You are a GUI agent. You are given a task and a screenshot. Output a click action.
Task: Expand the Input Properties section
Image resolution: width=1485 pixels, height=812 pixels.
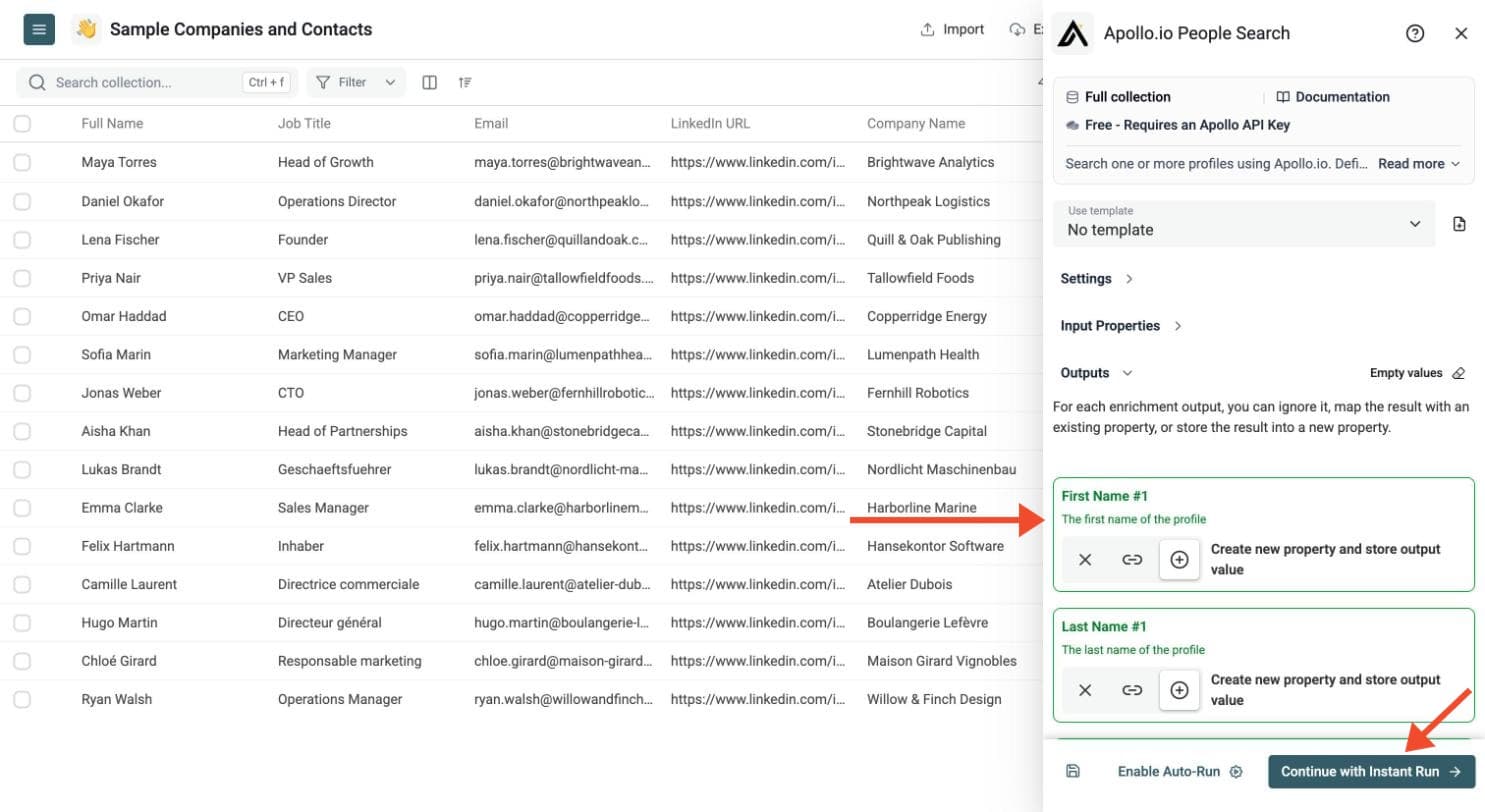[1121, 326]
